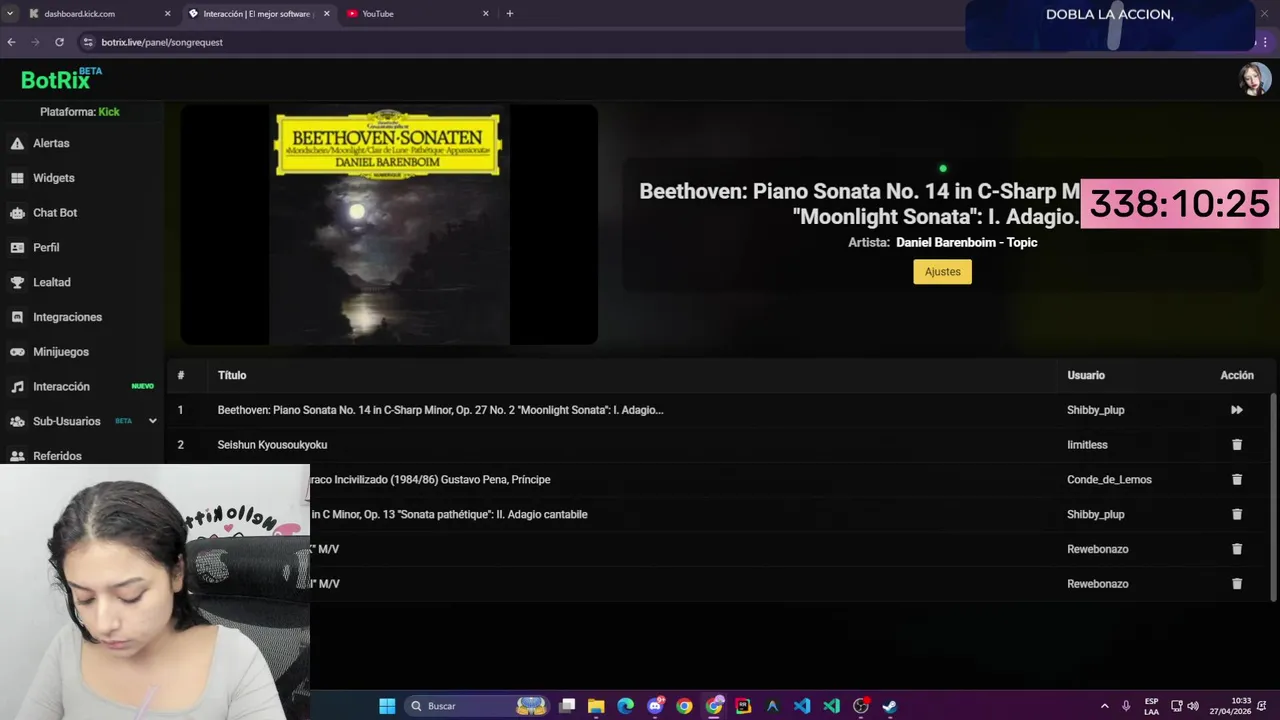Delete last Rewebonazo M/V request

pos(1236,584)
